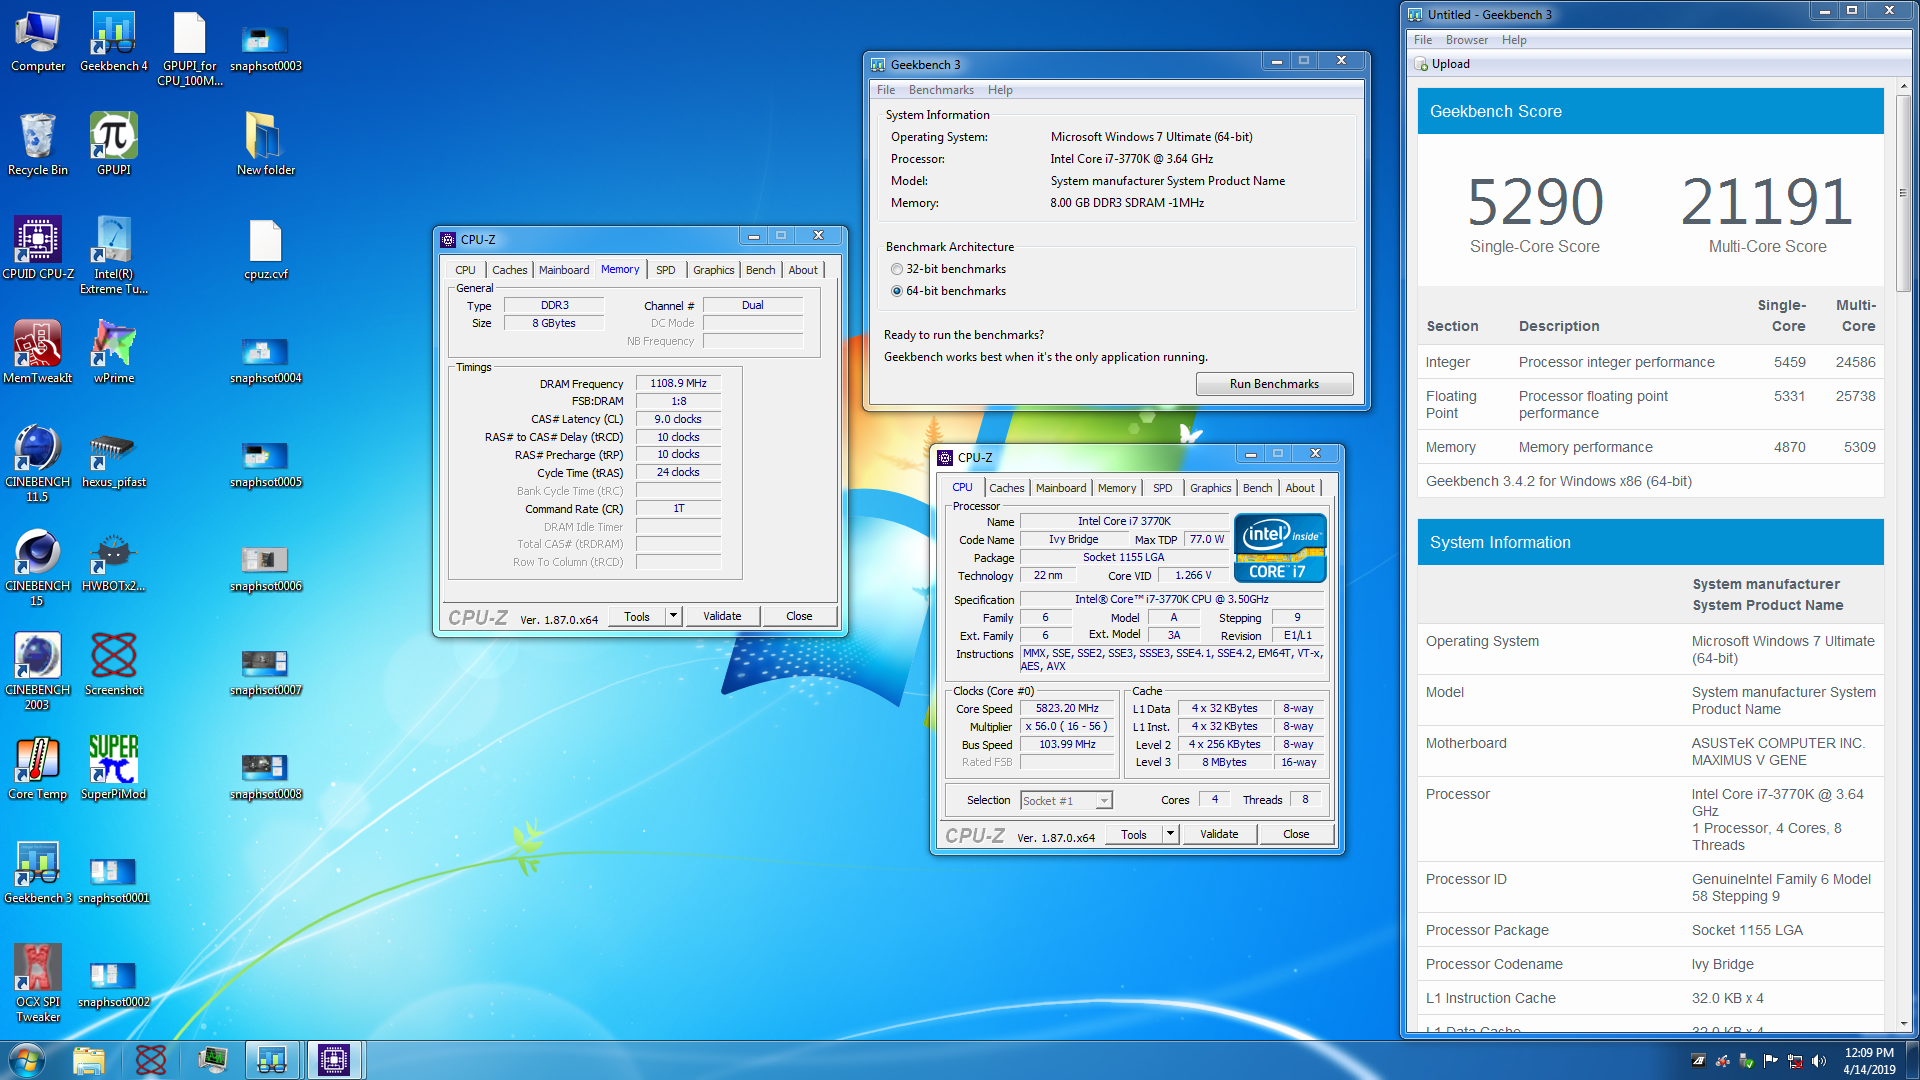This screenshot has width=1920, height=1080.
Task: Click the Tools button in memory CPU-Z
Action: click(637, 616)
